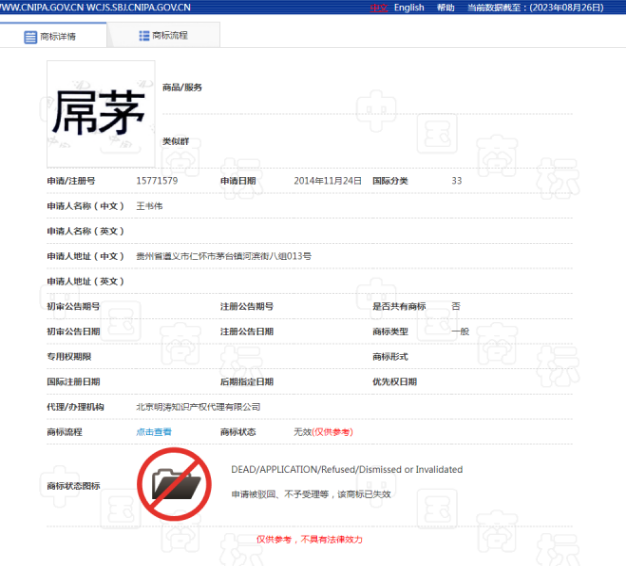This screenshot has width=627, height=566.
Task: Click the application number 15771579
Action: coord(157,181)
